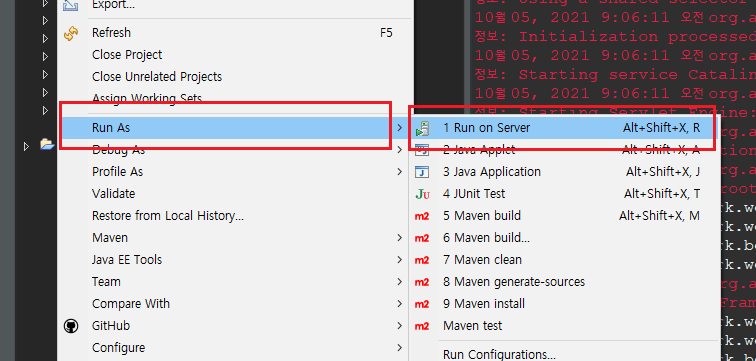Select 7 Maven clean
This screenshot has height=361, width=756.
pyautogui.click(x=563, y=260)
